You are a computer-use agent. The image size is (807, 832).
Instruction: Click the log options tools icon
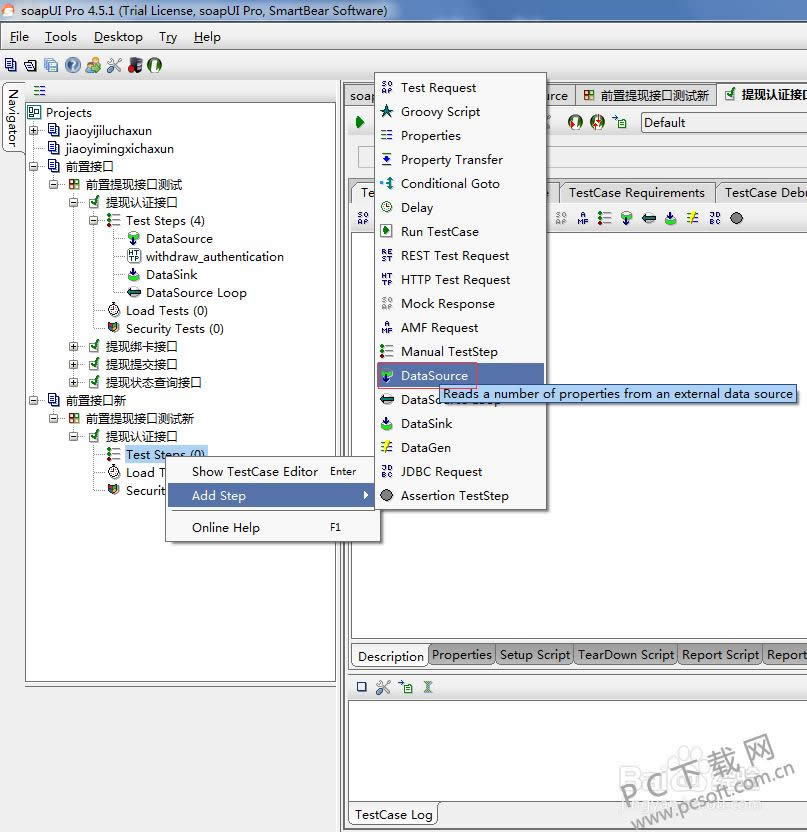point(383,687)
